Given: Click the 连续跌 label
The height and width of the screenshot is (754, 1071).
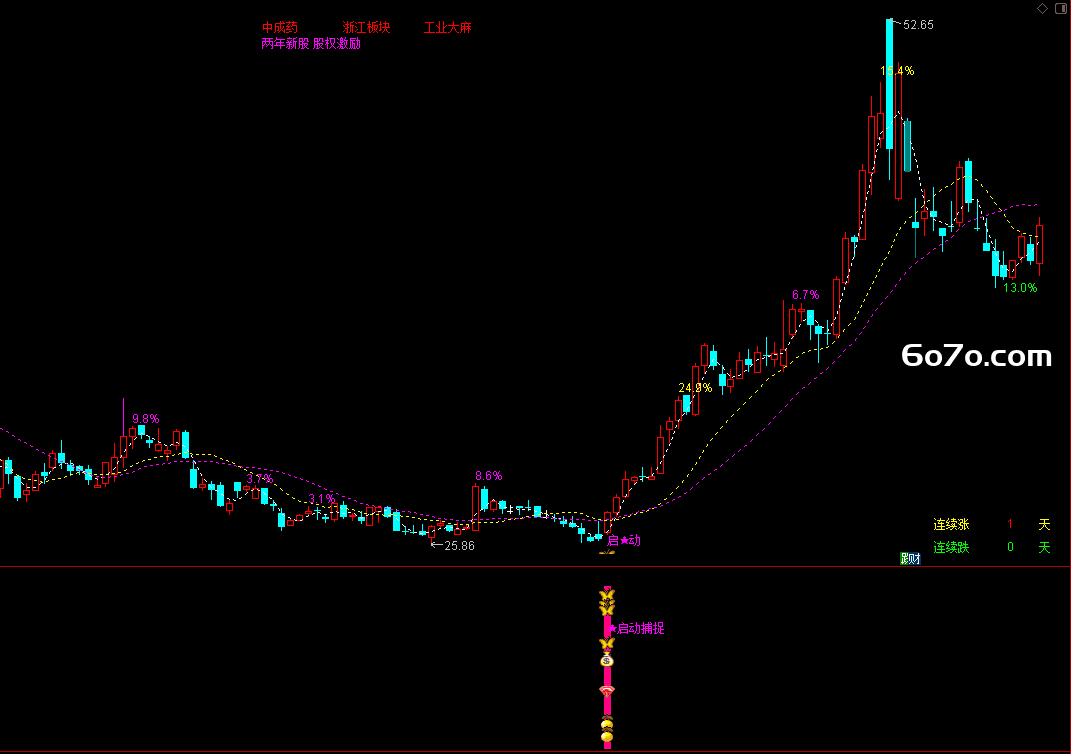Looking at the screenshot, I should pyautogui.click(x=951, y=547).
